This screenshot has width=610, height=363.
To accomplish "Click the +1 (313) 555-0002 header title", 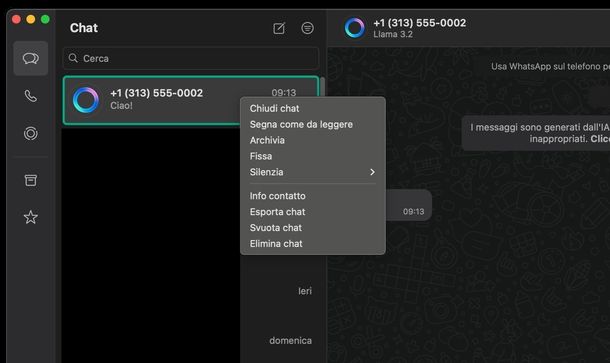I will [x=419, y=23].
